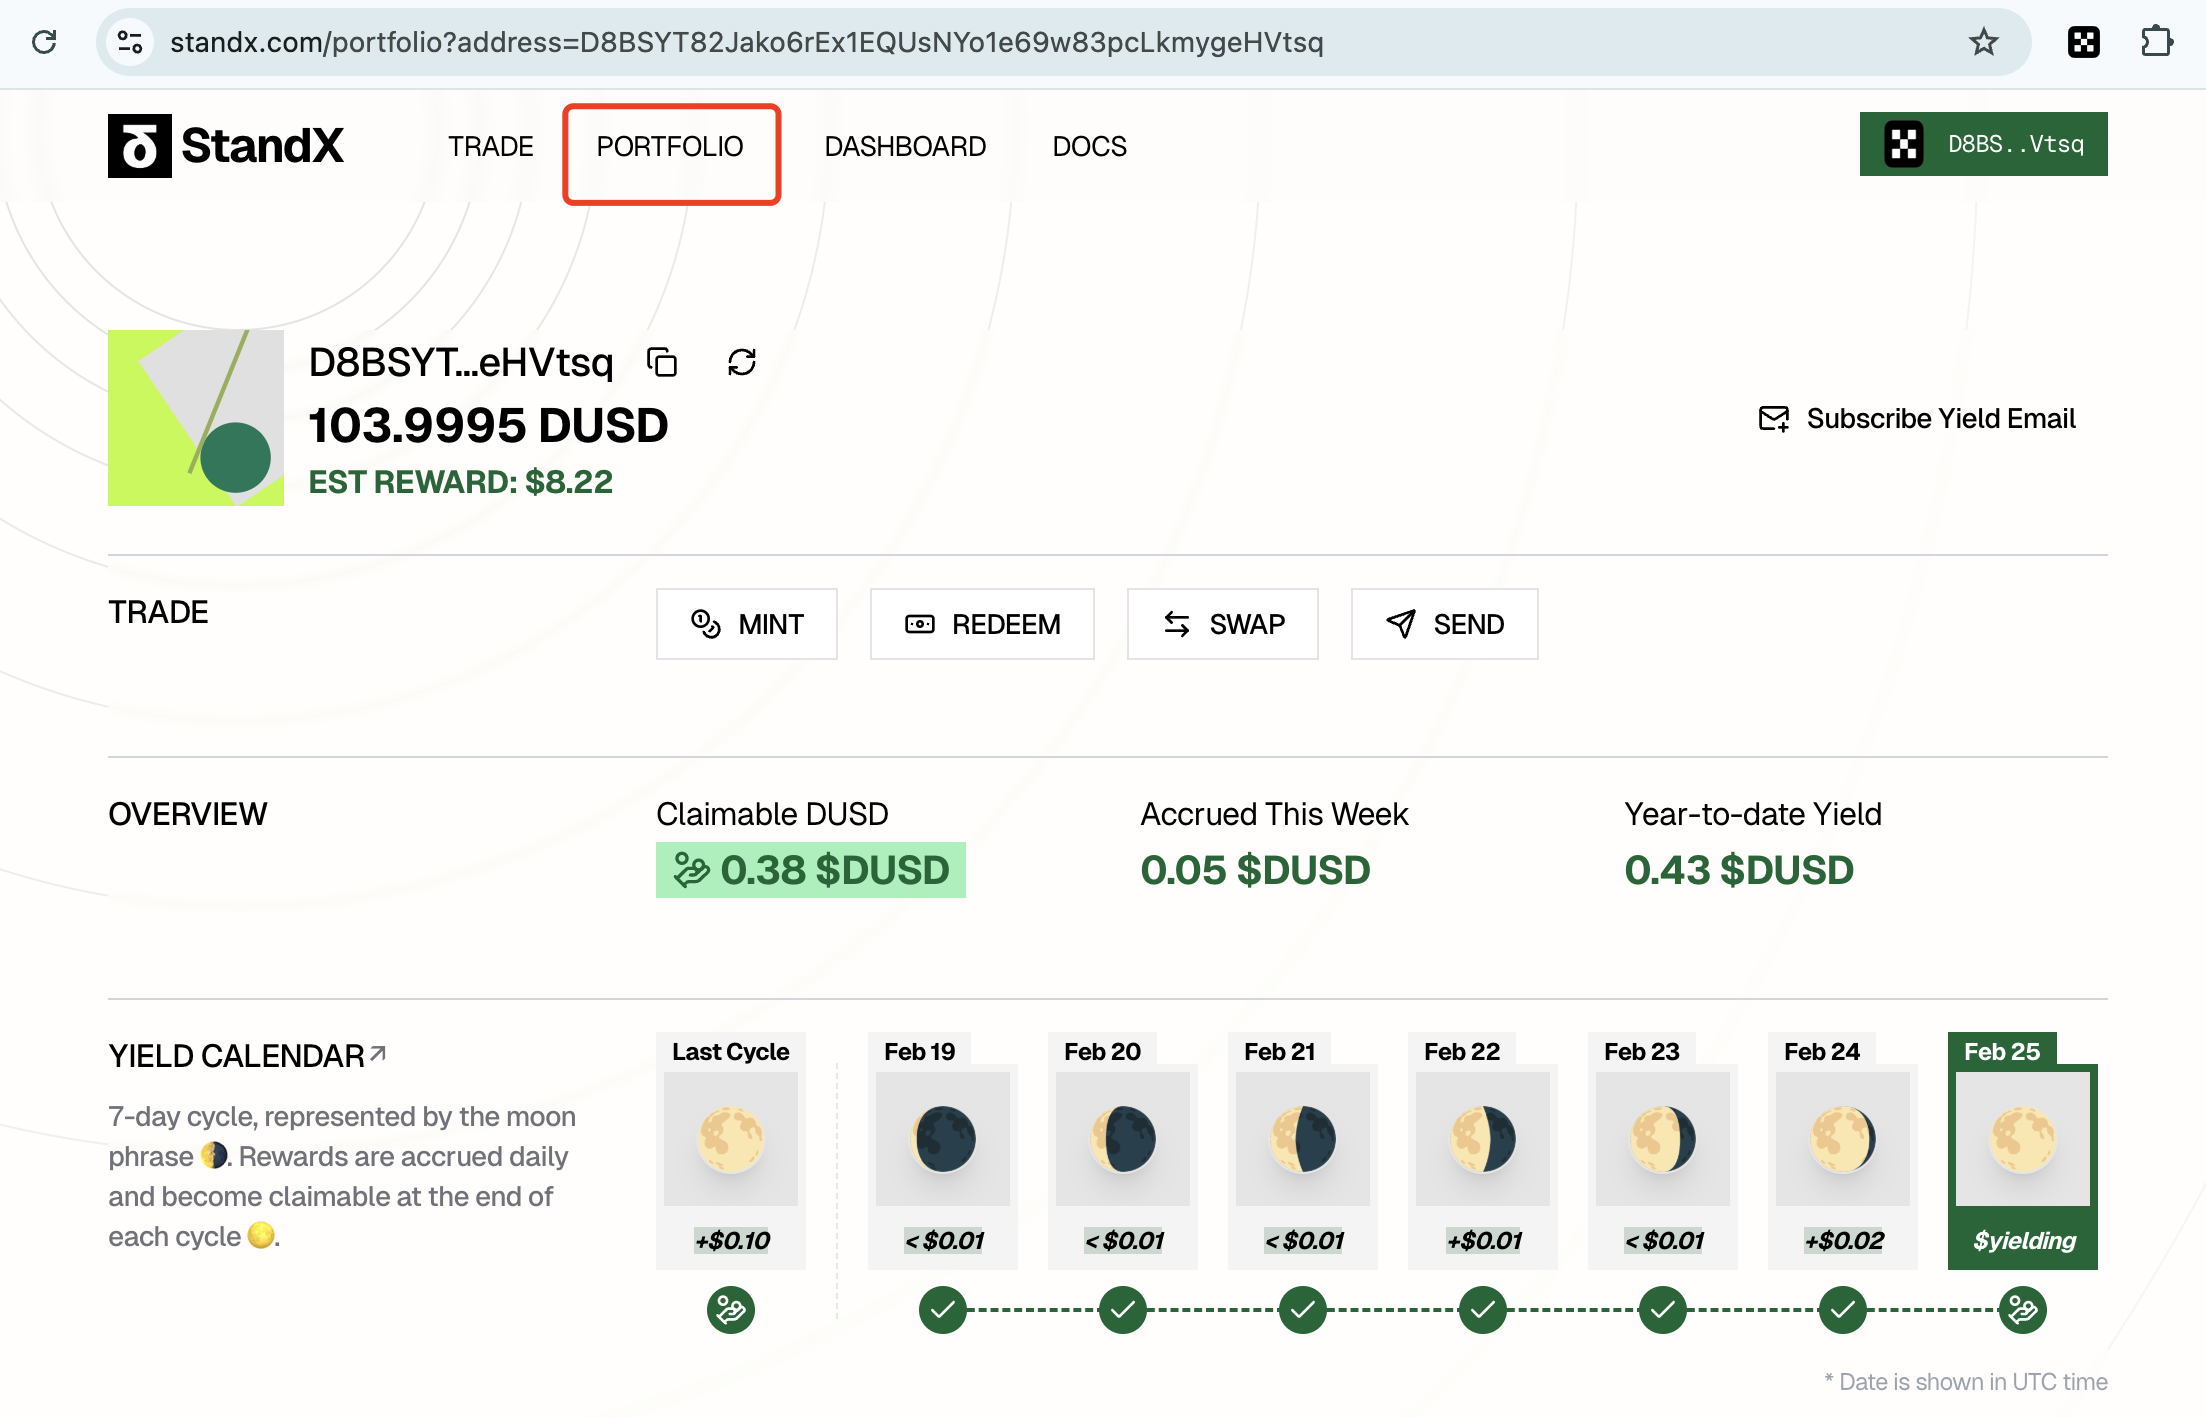Select the Feb 21 moon card
This screenshot has width=2206, height=1418.
click(1303, 1151)
